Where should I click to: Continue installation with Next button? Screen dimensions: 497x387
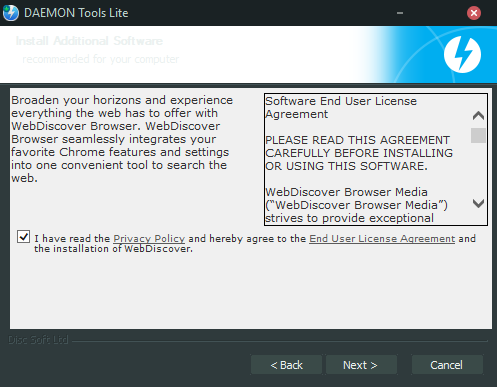point(361,365)
